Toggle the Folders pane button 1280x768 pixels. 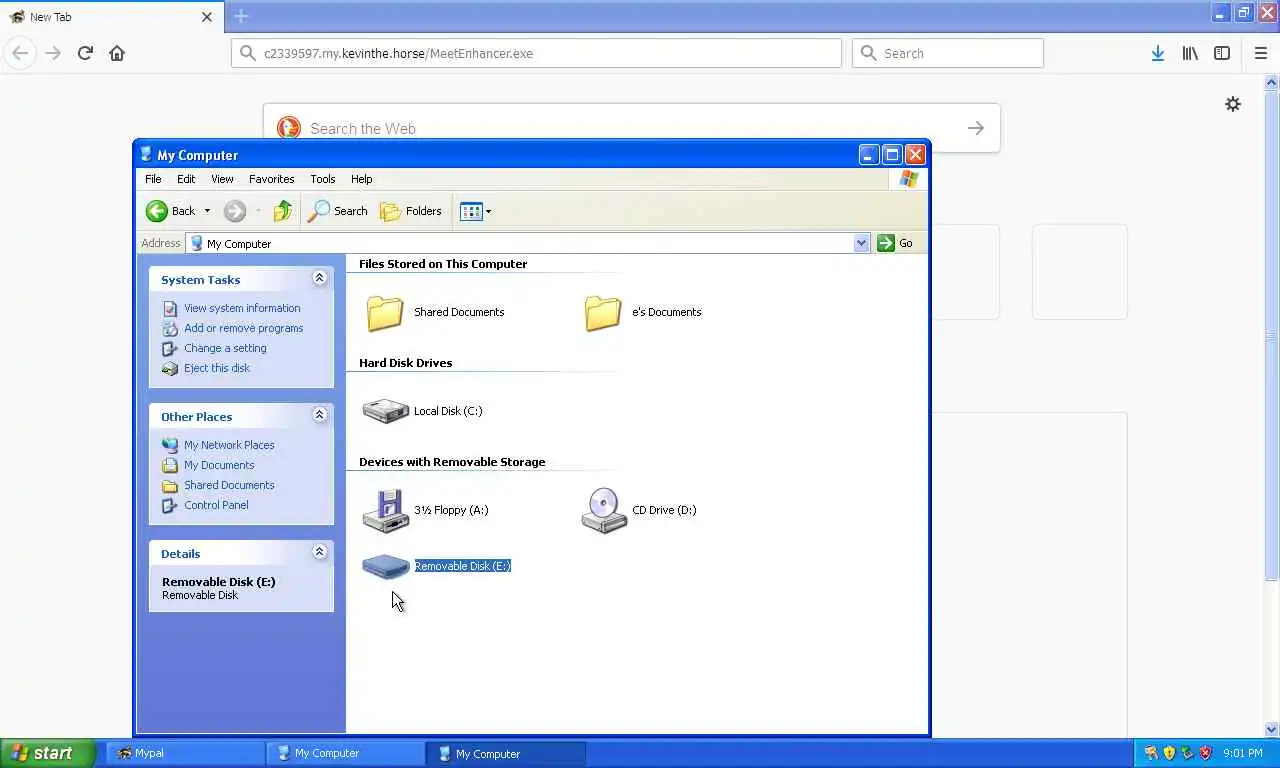tap(411, 211)
